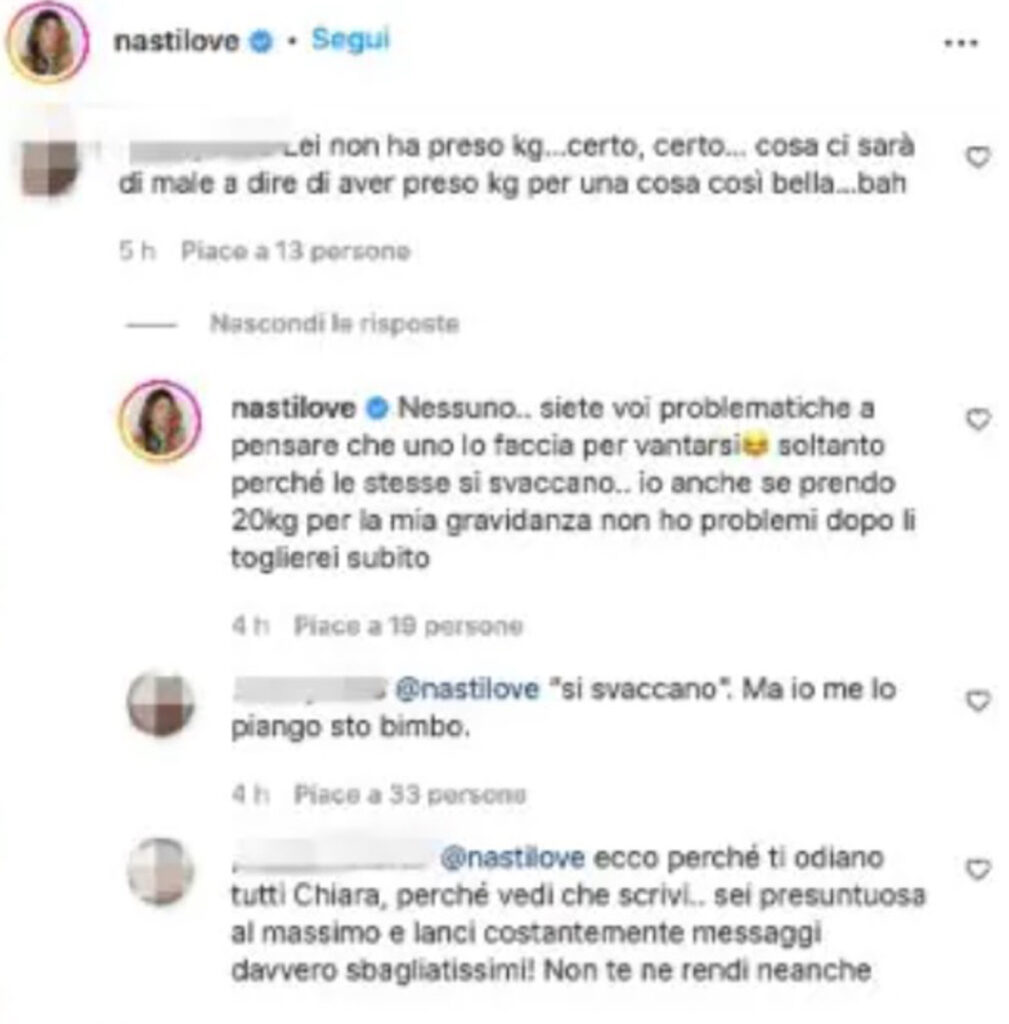Open the nastilove username in the reply
This screenshot has height=1024, width=1009.
tap(293, 409)
